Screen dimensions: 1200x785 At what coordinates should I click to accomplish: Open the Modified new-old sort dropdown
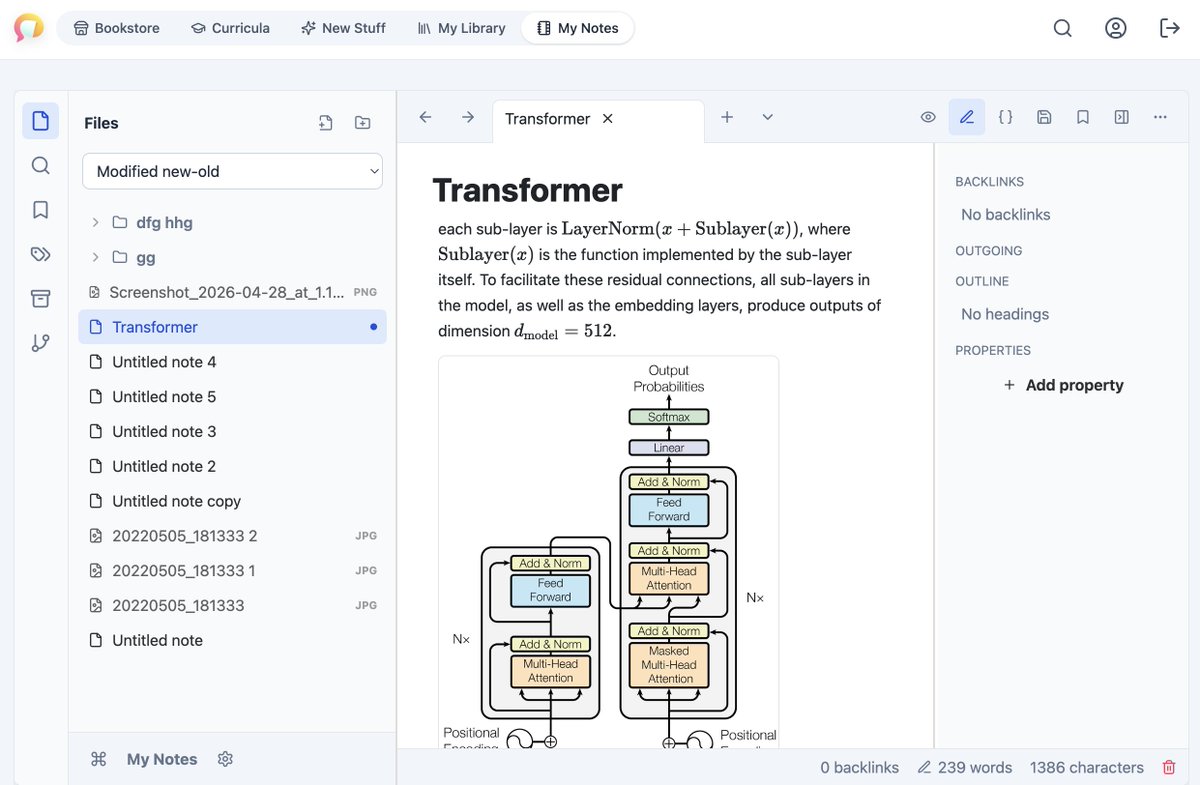point(232,171)
